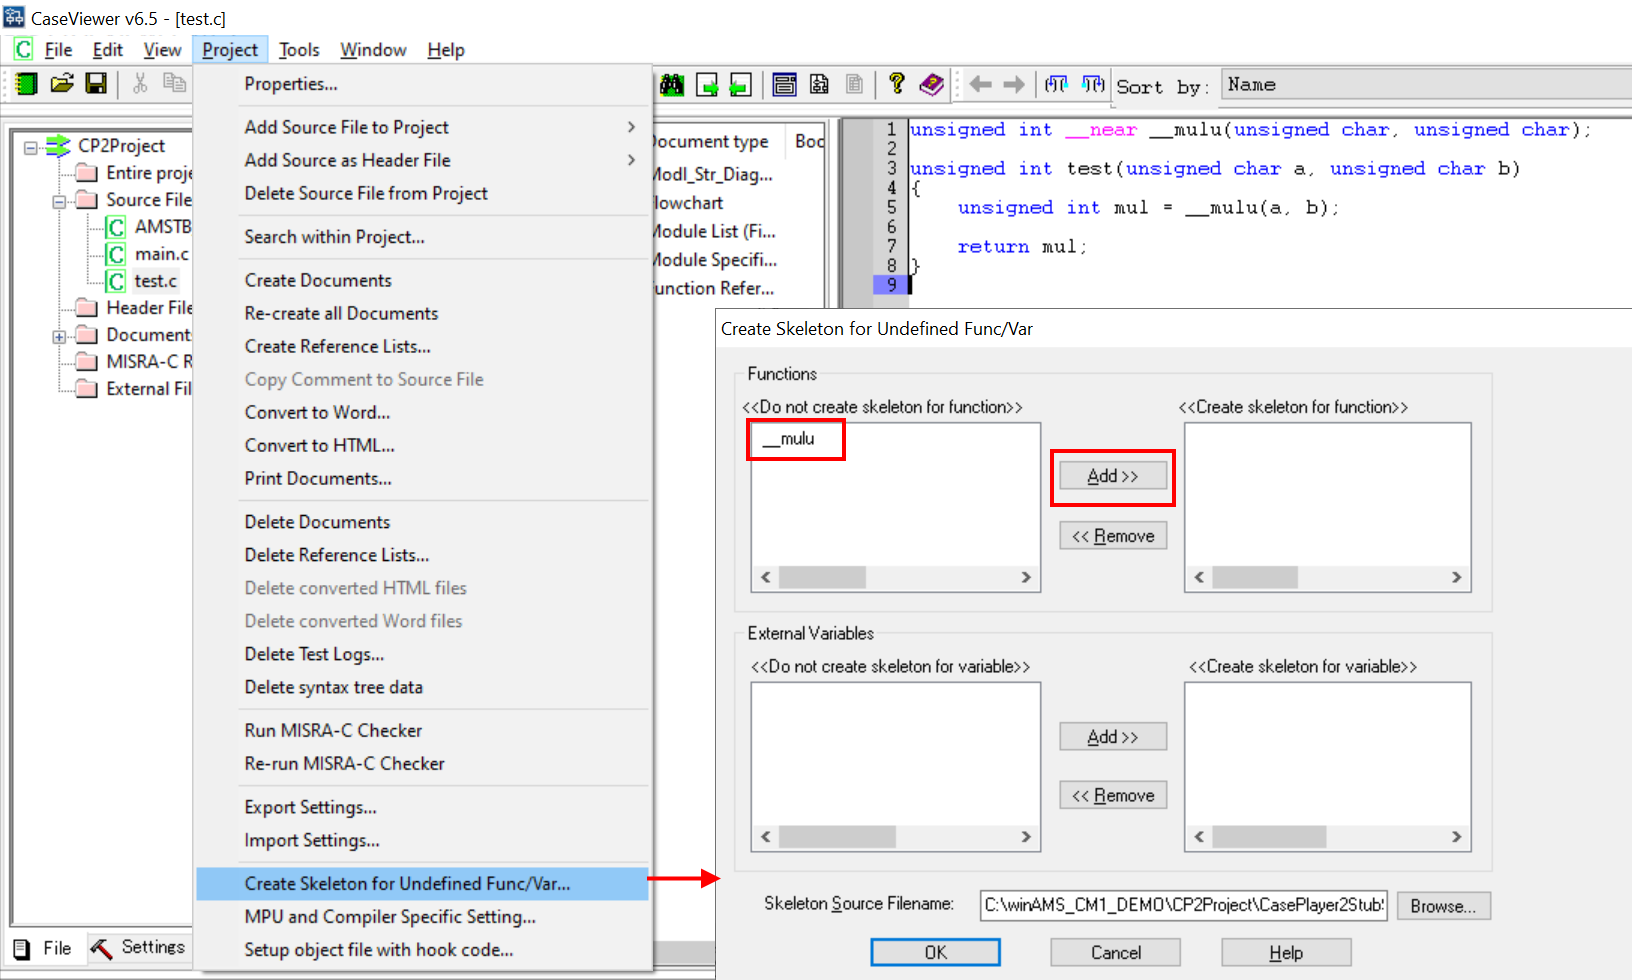The height and width of the screenshot is (980, 1632).
Task: Choose Create Skeleton for Undefined Func/Var
Action: [x=422, y=884]
